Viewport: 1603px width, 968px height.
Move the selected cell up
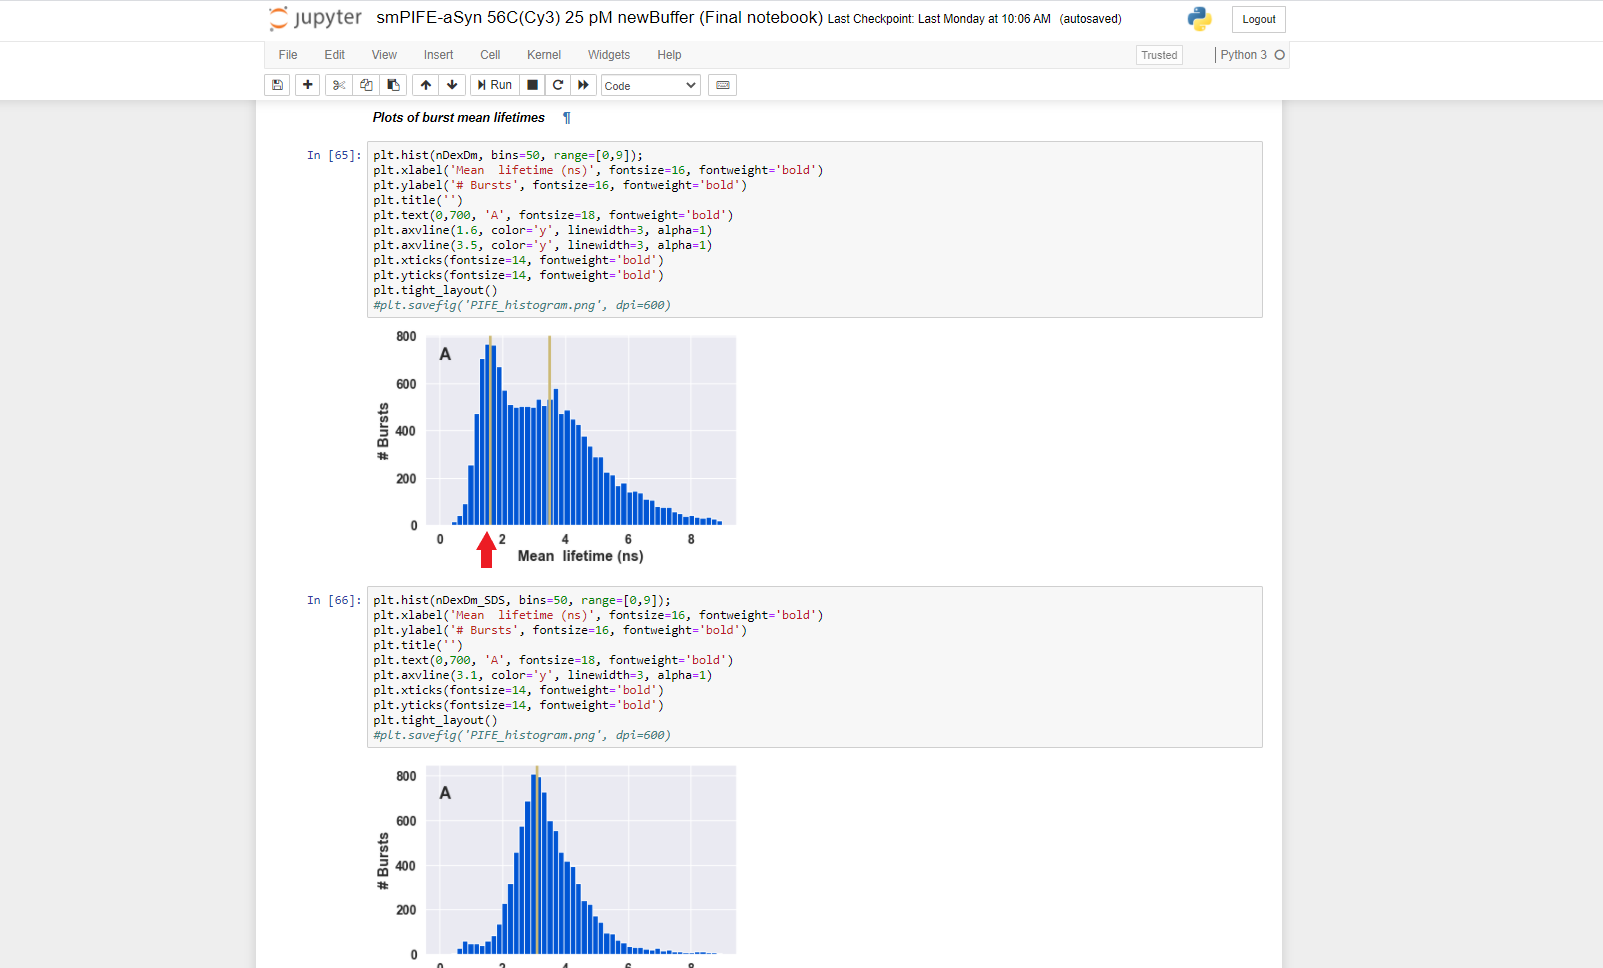(426, 85)
